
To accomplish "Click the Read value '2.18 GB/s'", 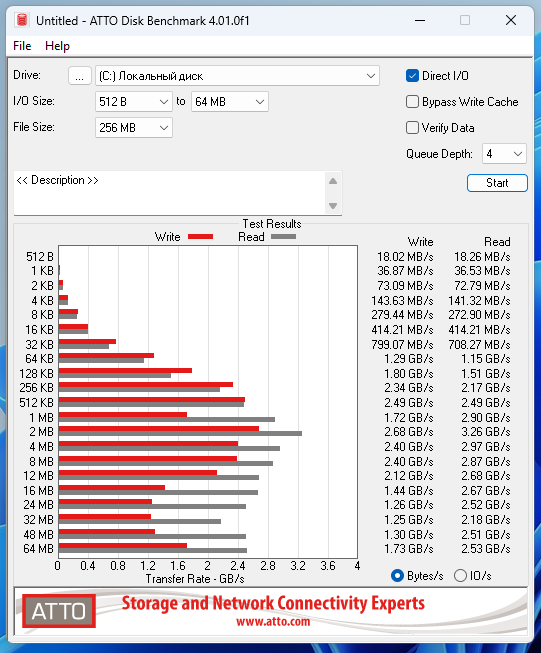I will [485, 520].
